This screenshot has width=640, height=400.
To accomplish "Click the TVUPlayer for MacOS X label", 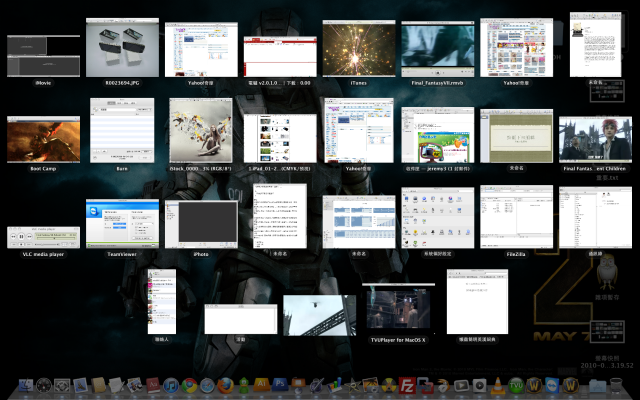I will (x=398, y=340).
